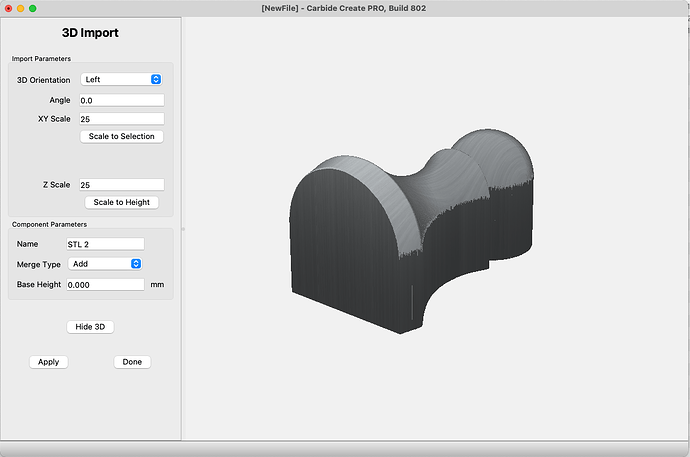Hide the 3D preview with Hide 3D
Viewport: 690px width, 457px height.
[x=91, y=327]
